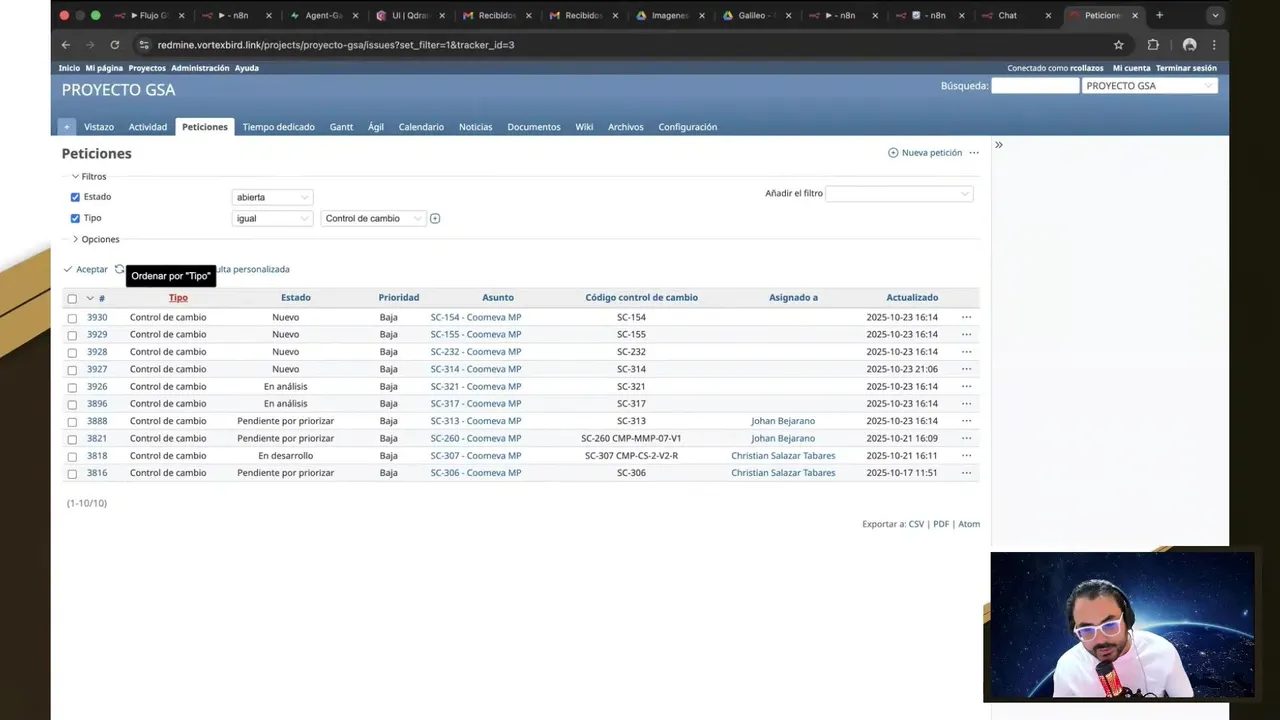
Task: Open the Calendario tab
Action: click(x=421, y=127)
